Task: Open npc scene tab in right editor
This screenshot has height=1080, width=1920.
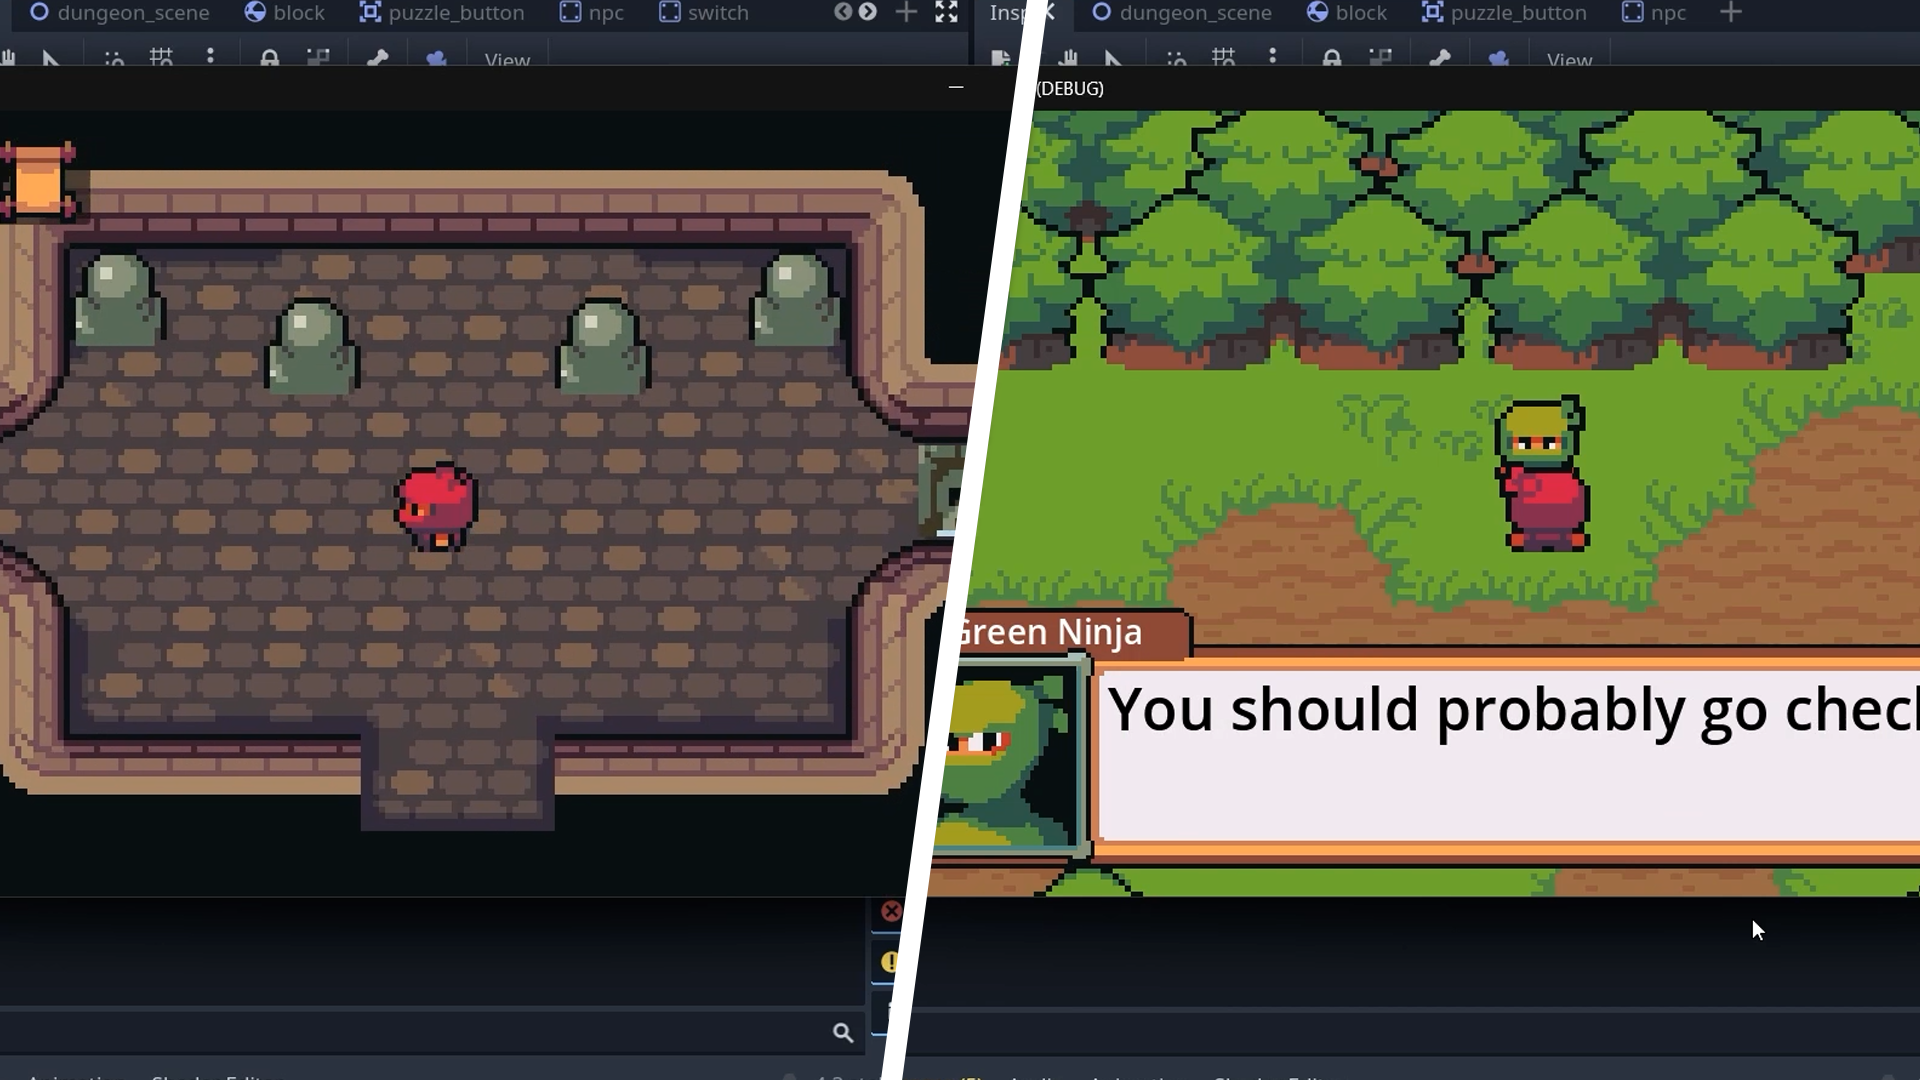Action: (x=1654, y=13)
